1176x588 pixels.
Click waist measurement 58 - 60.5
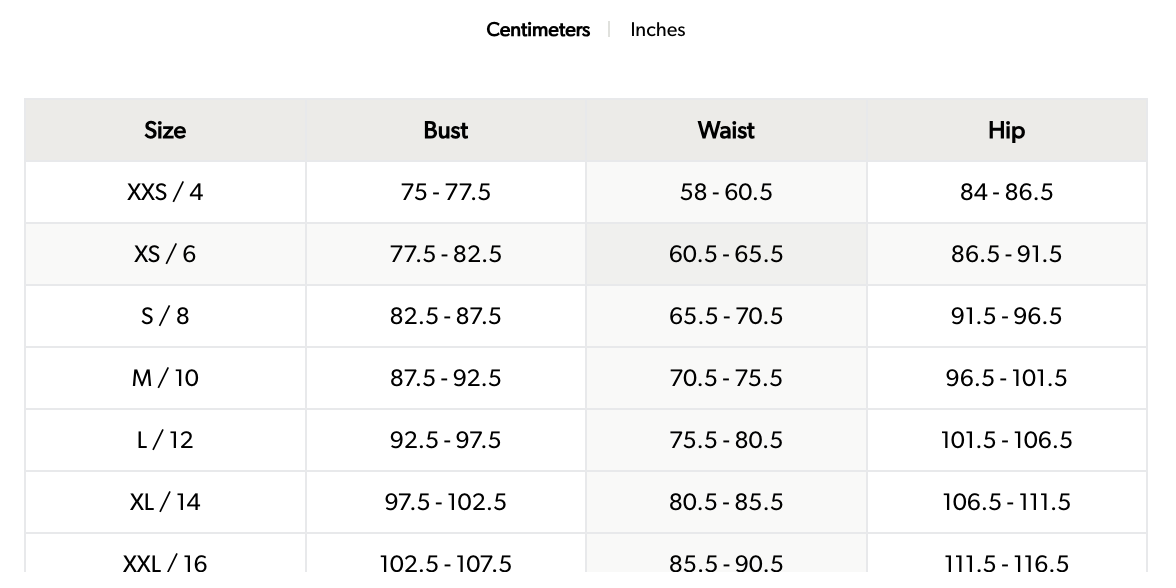726,192
